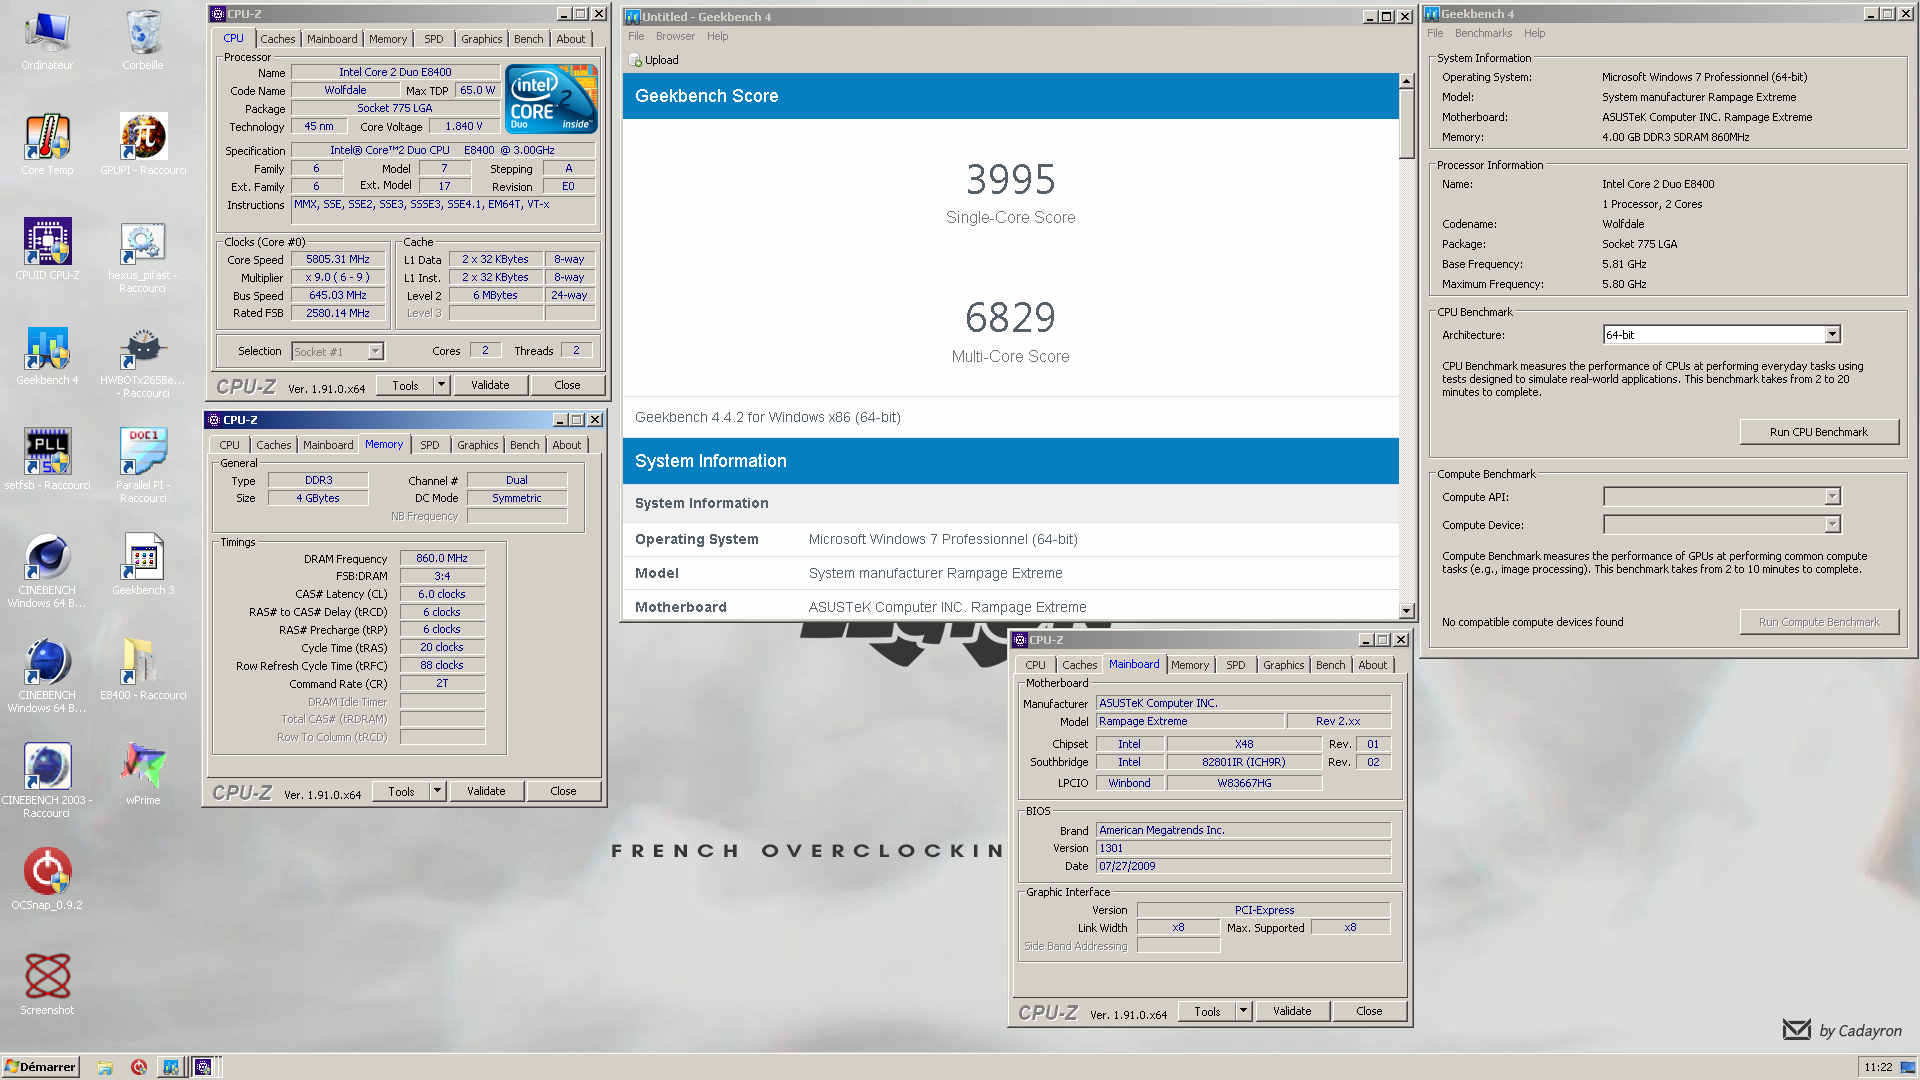
Task: Click the Core Speed value field
Action: click(338, 259)
